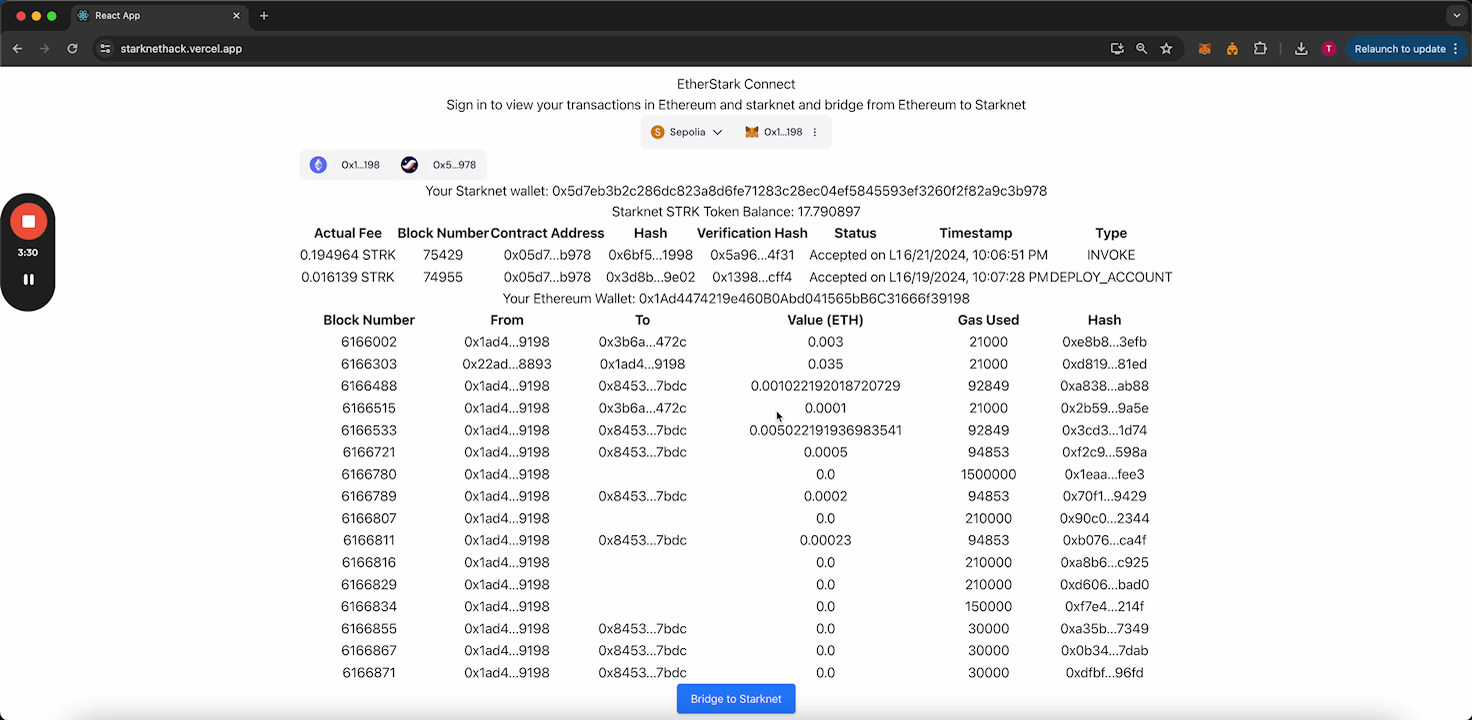Viewport: 1472px width, 720px height.
Task: Click the Sepolia network S icon
Action: tap(657, 132)
